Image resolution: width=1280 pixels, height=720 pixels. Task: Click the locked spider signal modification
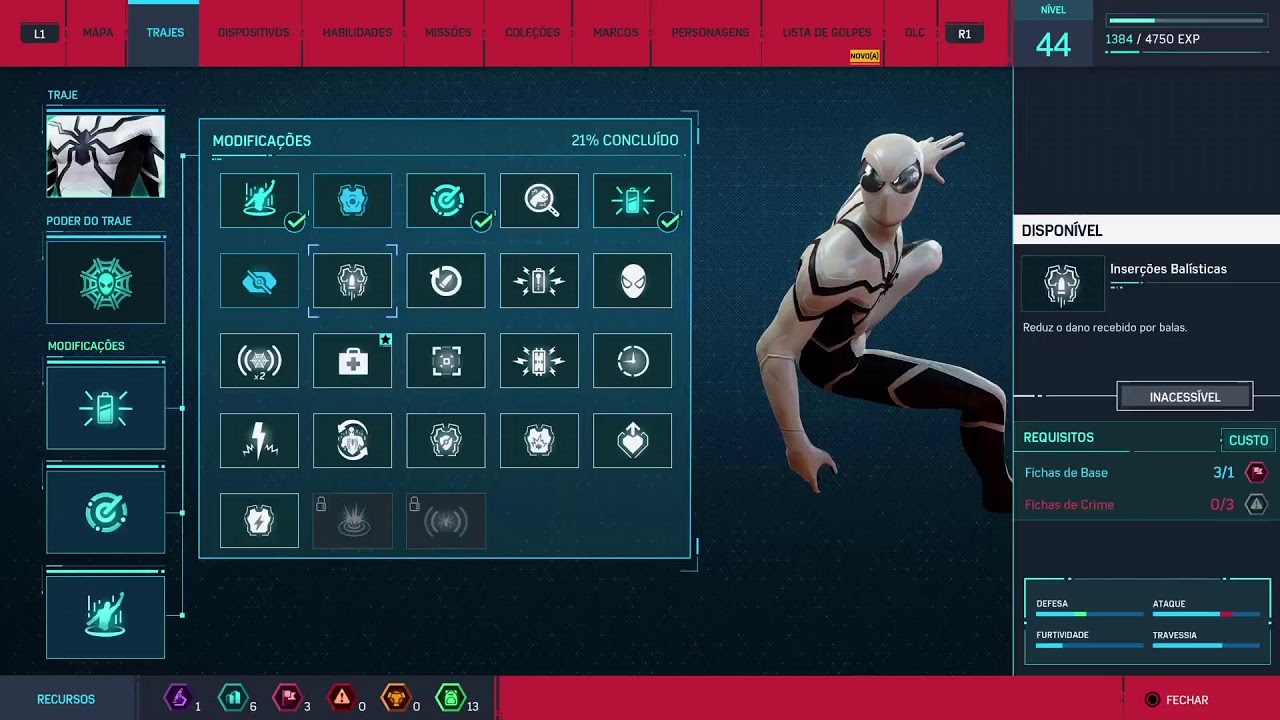coord(446,520)
